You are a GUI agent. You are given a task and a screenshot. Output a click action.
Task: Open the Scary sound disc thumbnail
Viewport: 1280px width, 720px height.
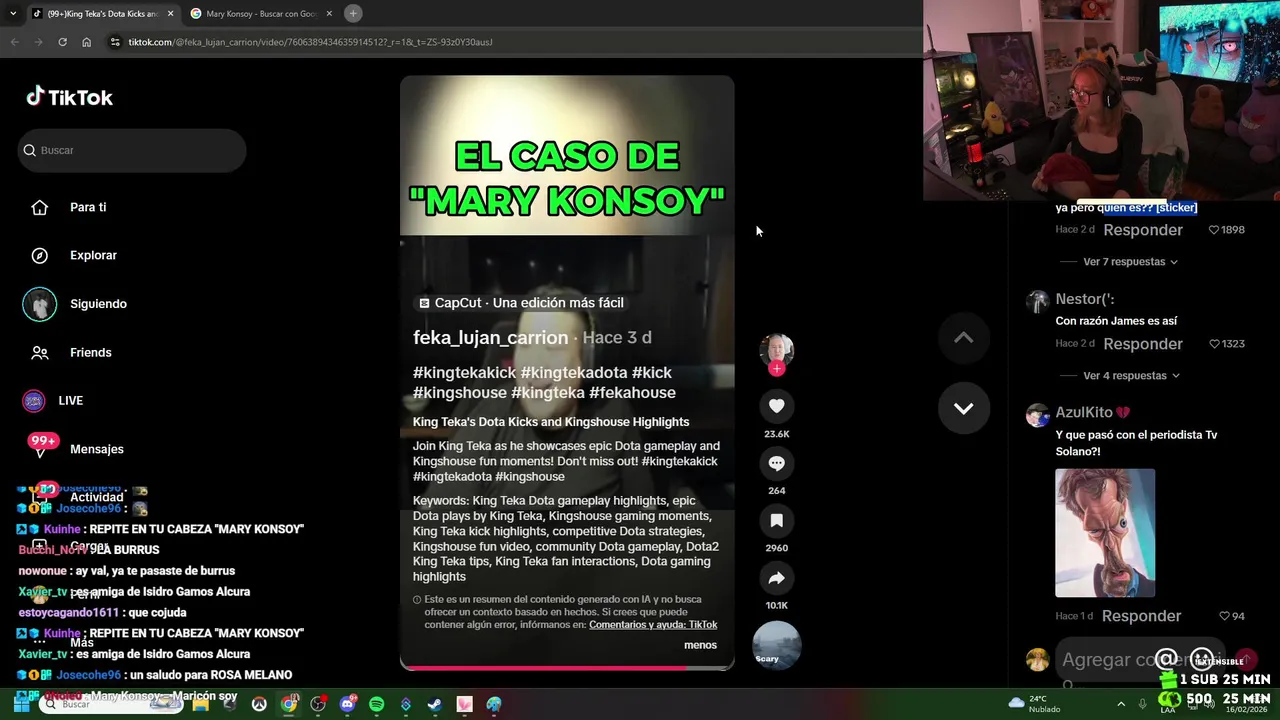coord(777,645)
